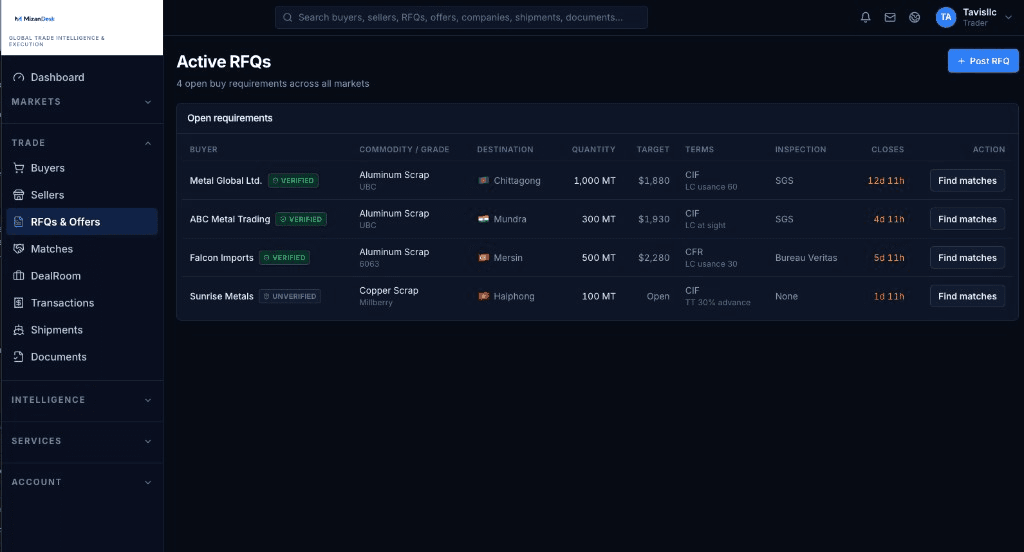Viewport: 1024px width, 552px height.
Task: Open Documents page
Action: [x=82, y=357]
